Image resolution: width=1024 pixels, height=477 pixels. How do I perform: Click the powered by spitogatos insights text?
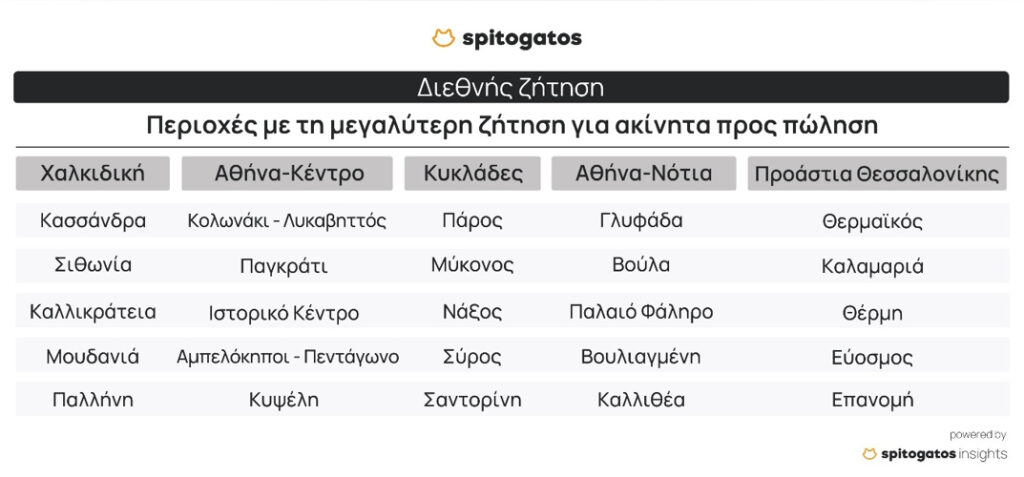(935, 445)
